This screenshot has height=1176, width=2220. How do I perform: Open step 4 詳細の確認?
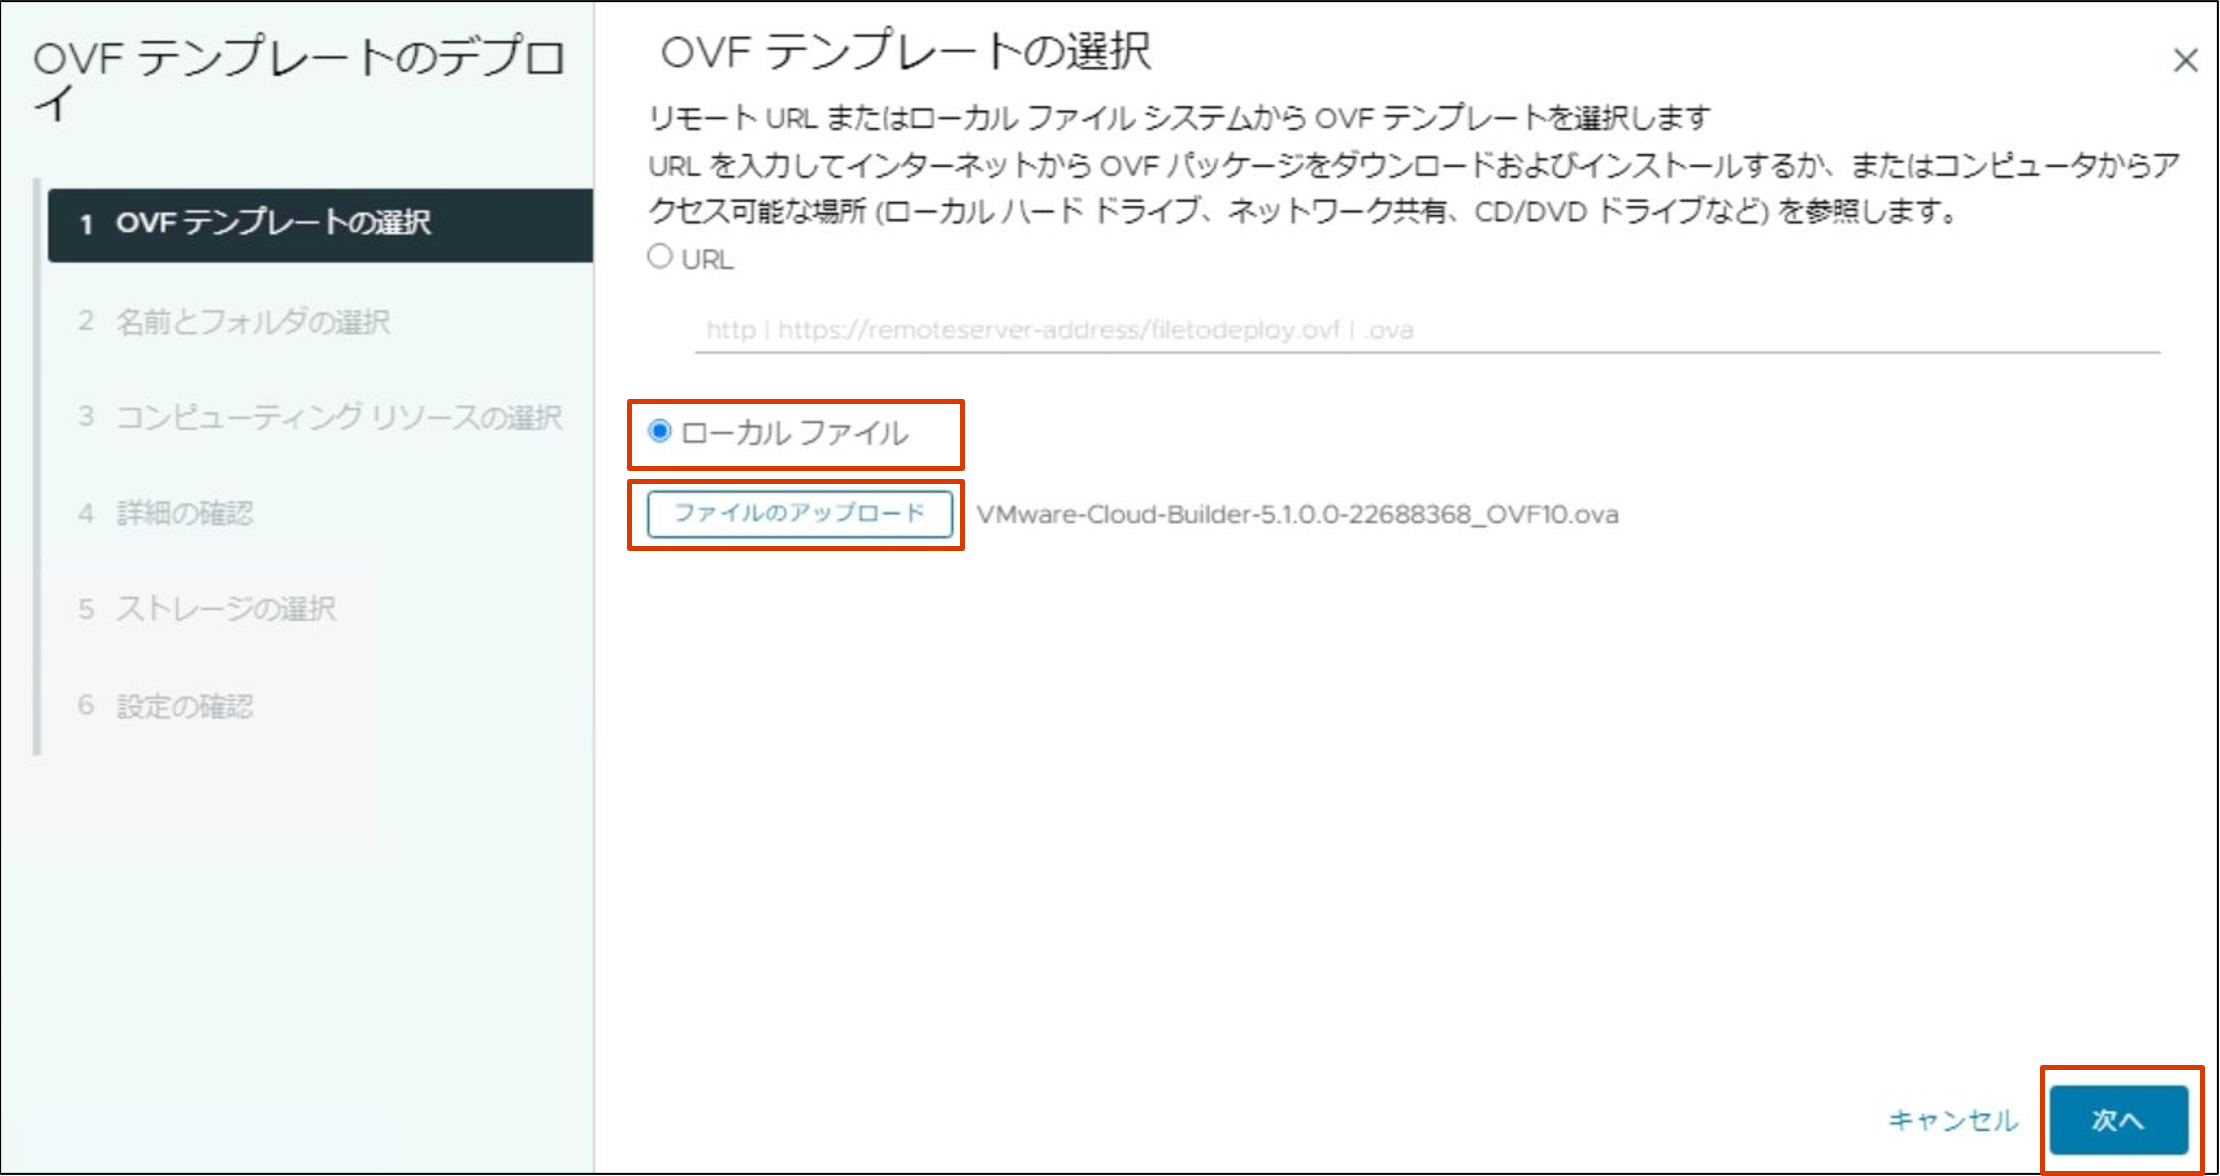[x=166, y=513]
